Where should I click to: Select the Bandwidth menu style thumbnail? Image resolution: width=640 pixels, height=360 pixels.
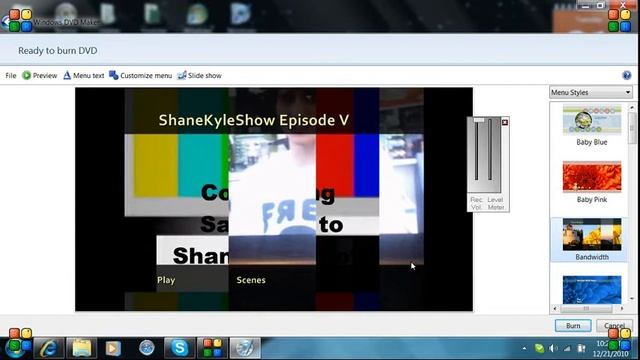coord(592,234)
